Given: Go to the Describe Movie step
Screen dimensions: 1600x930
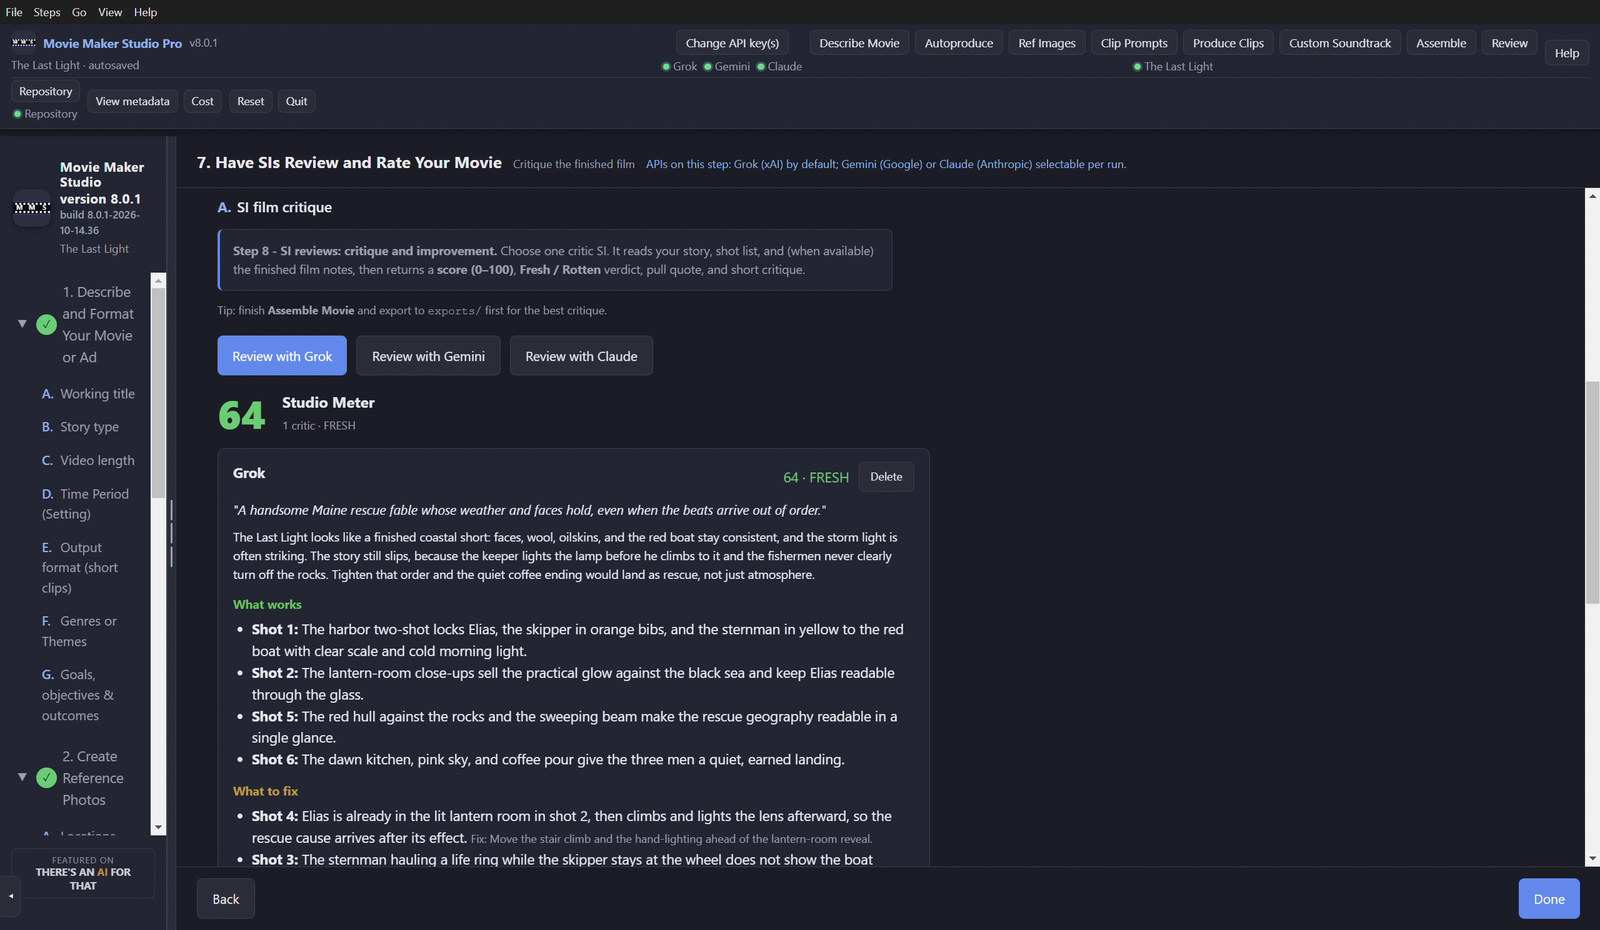Looking at the screenshot, I should pyautogui.click(x=860, y=43).
